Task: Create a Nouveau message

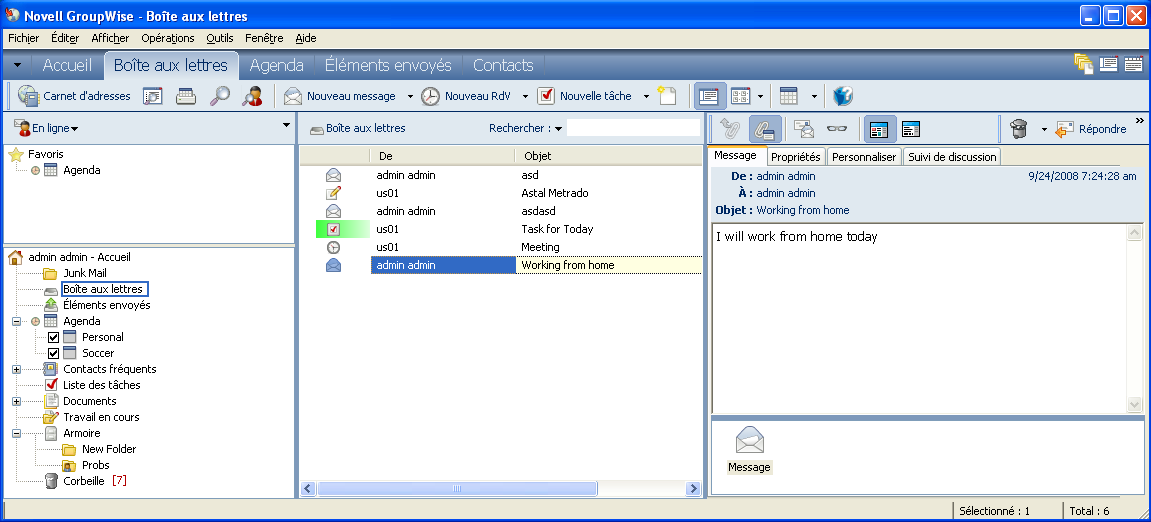Action: click(x=340, y=96)
